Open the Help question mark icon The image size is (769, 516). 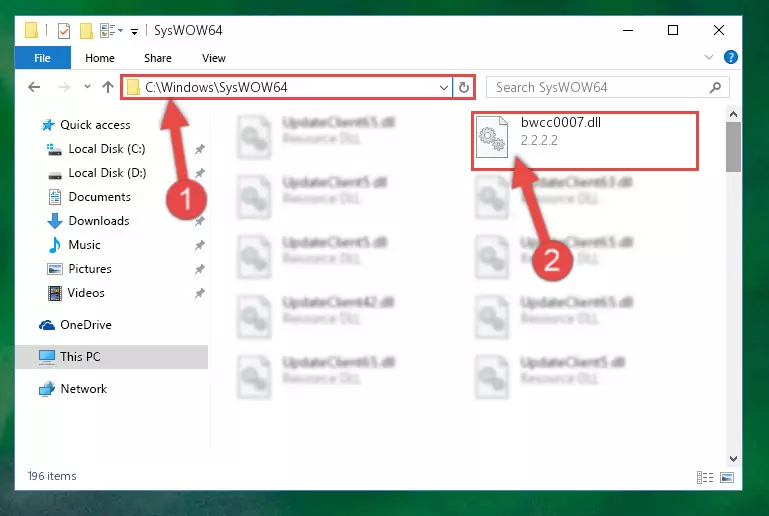(730, 57)
